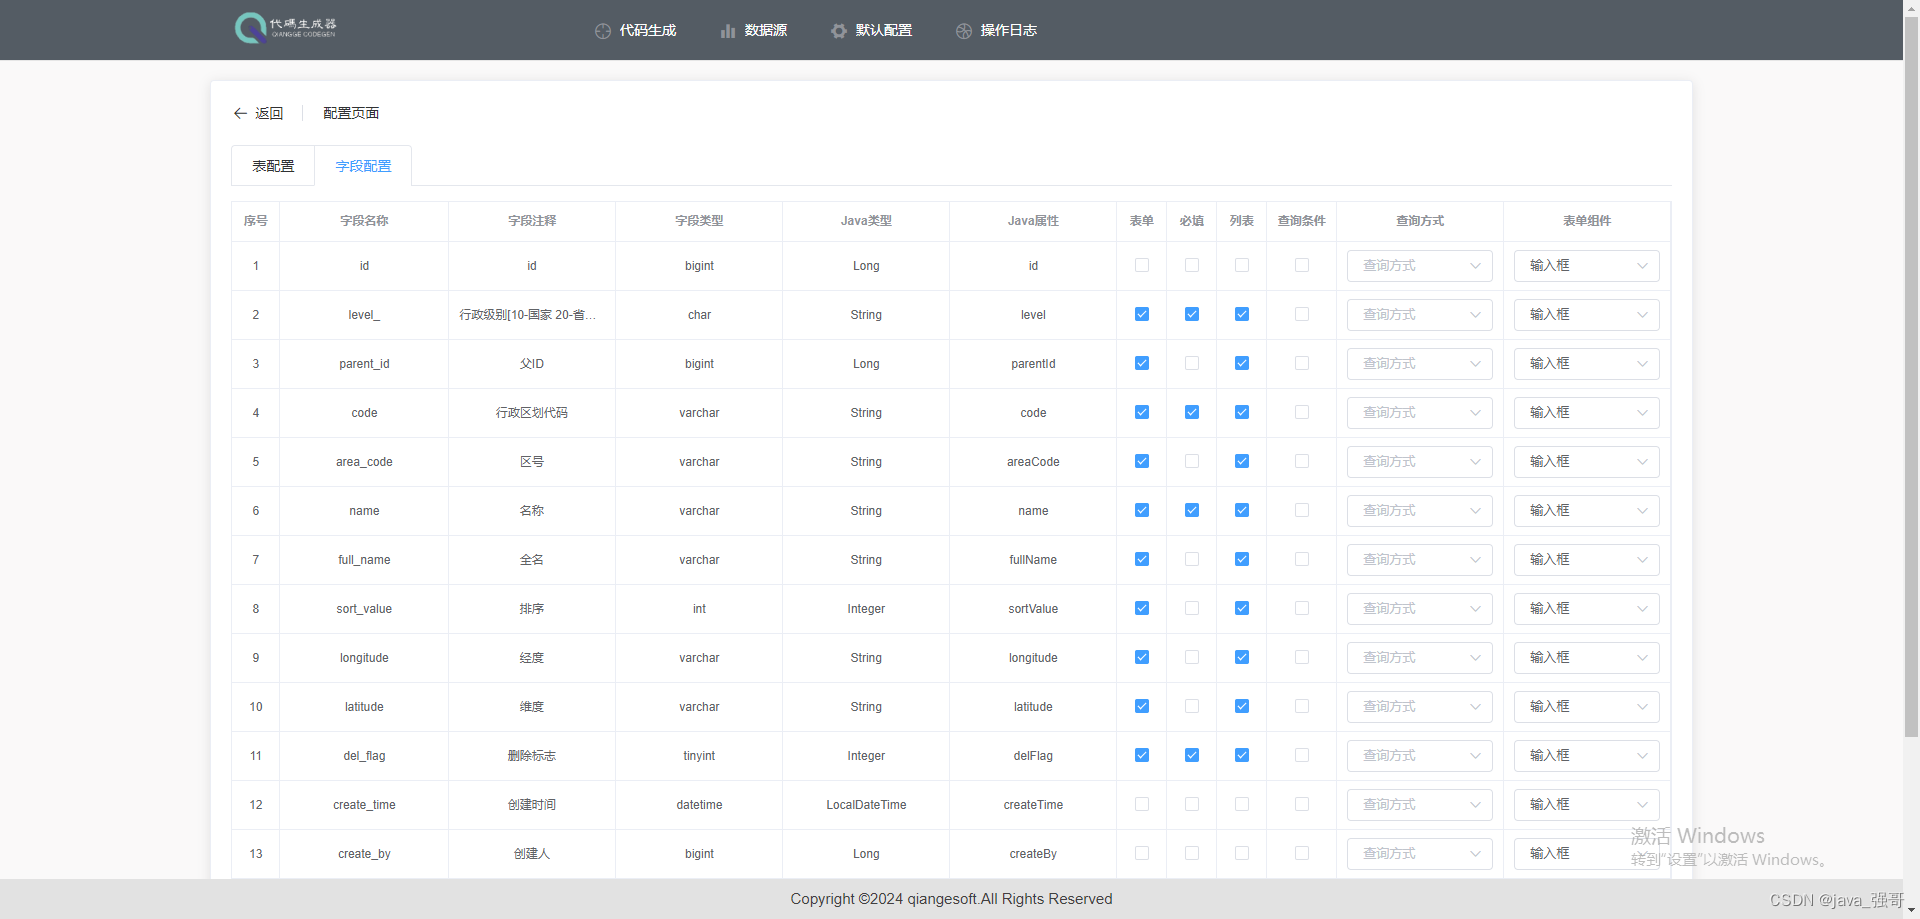1920x919 pixels.
Task: Open 表单组件 dropdown for create_time row
Action: coord(1587,805)
